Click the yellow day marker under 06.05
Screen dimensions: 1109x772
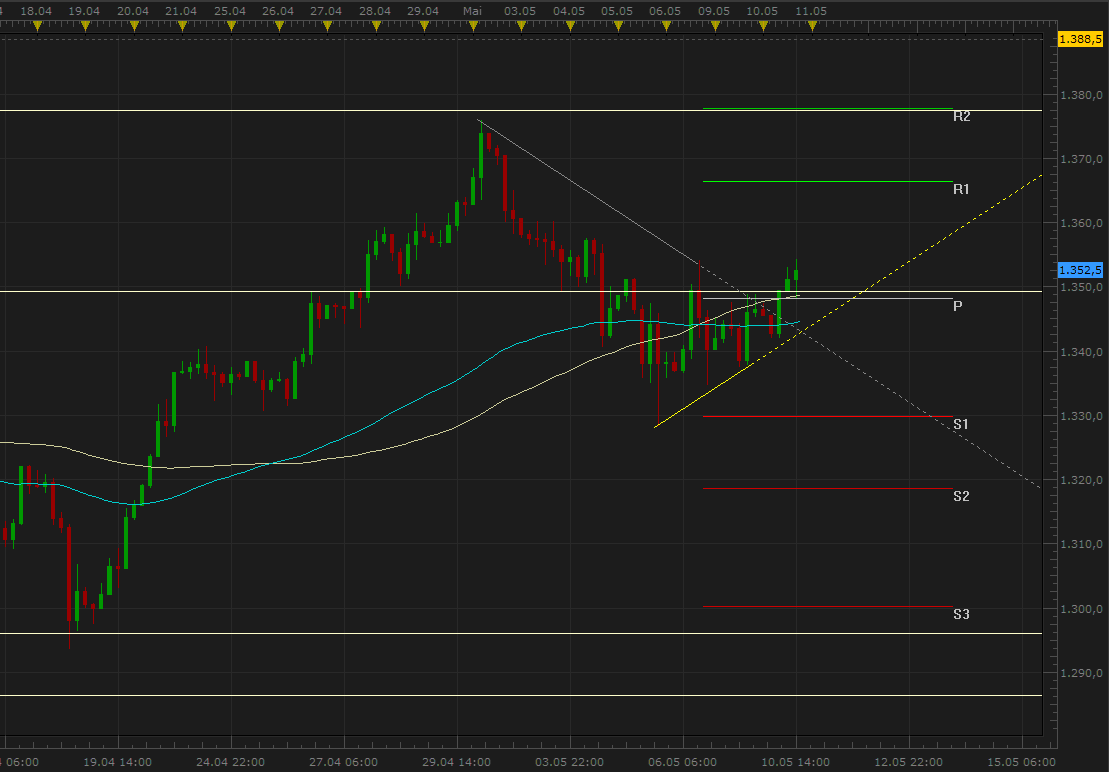click(665, 26)
